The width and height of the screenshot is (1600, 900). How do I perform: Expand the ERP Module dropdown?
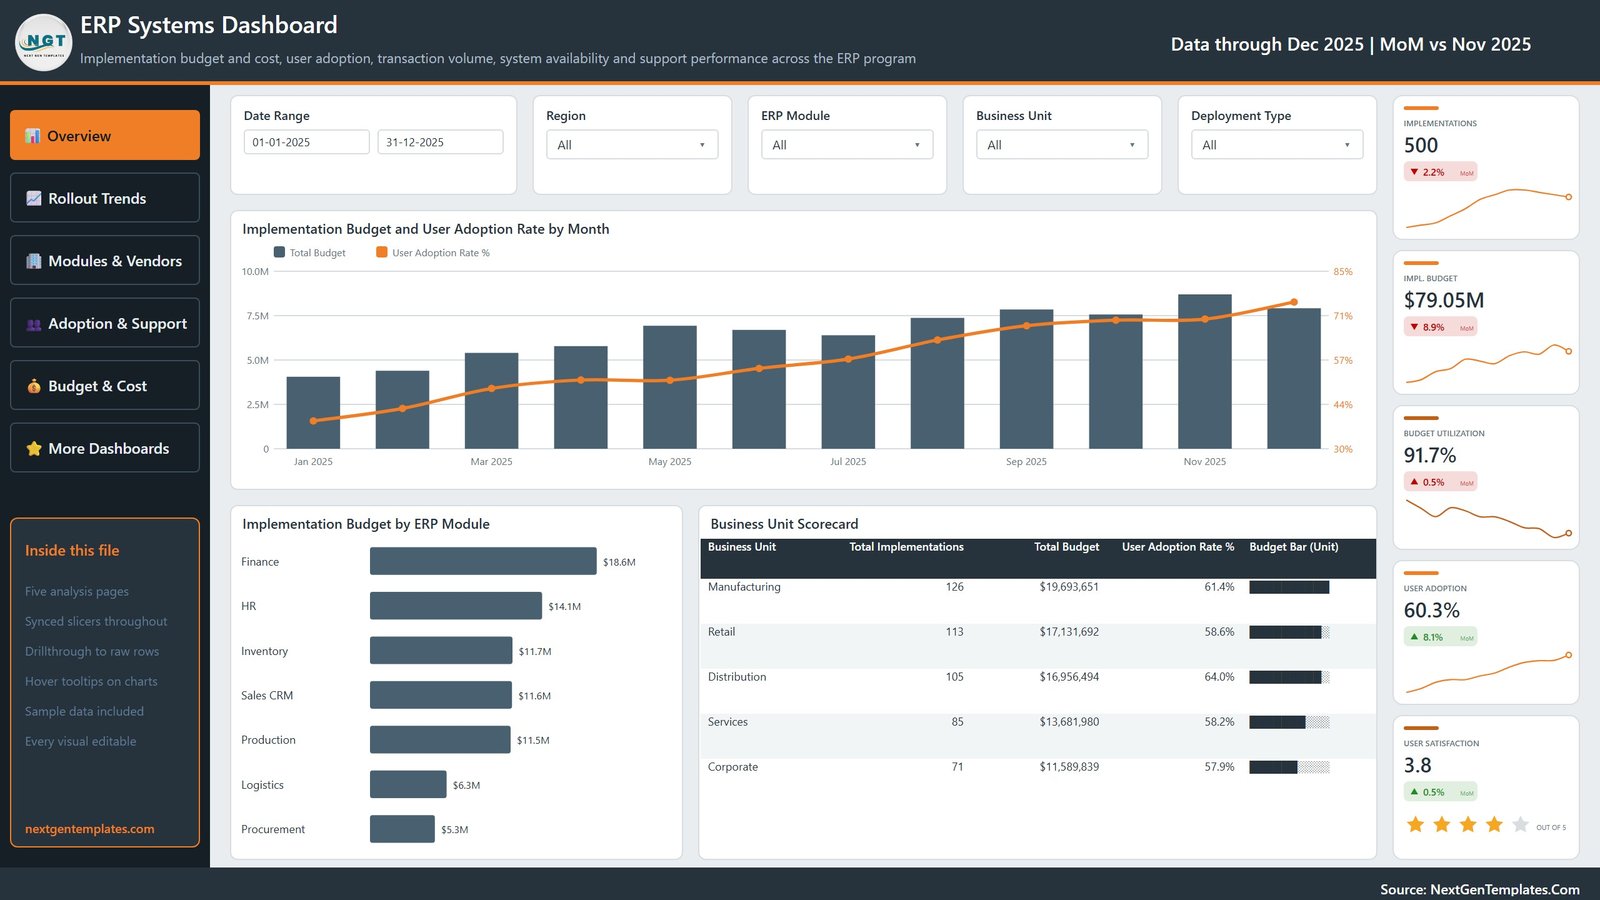[847, 145]
